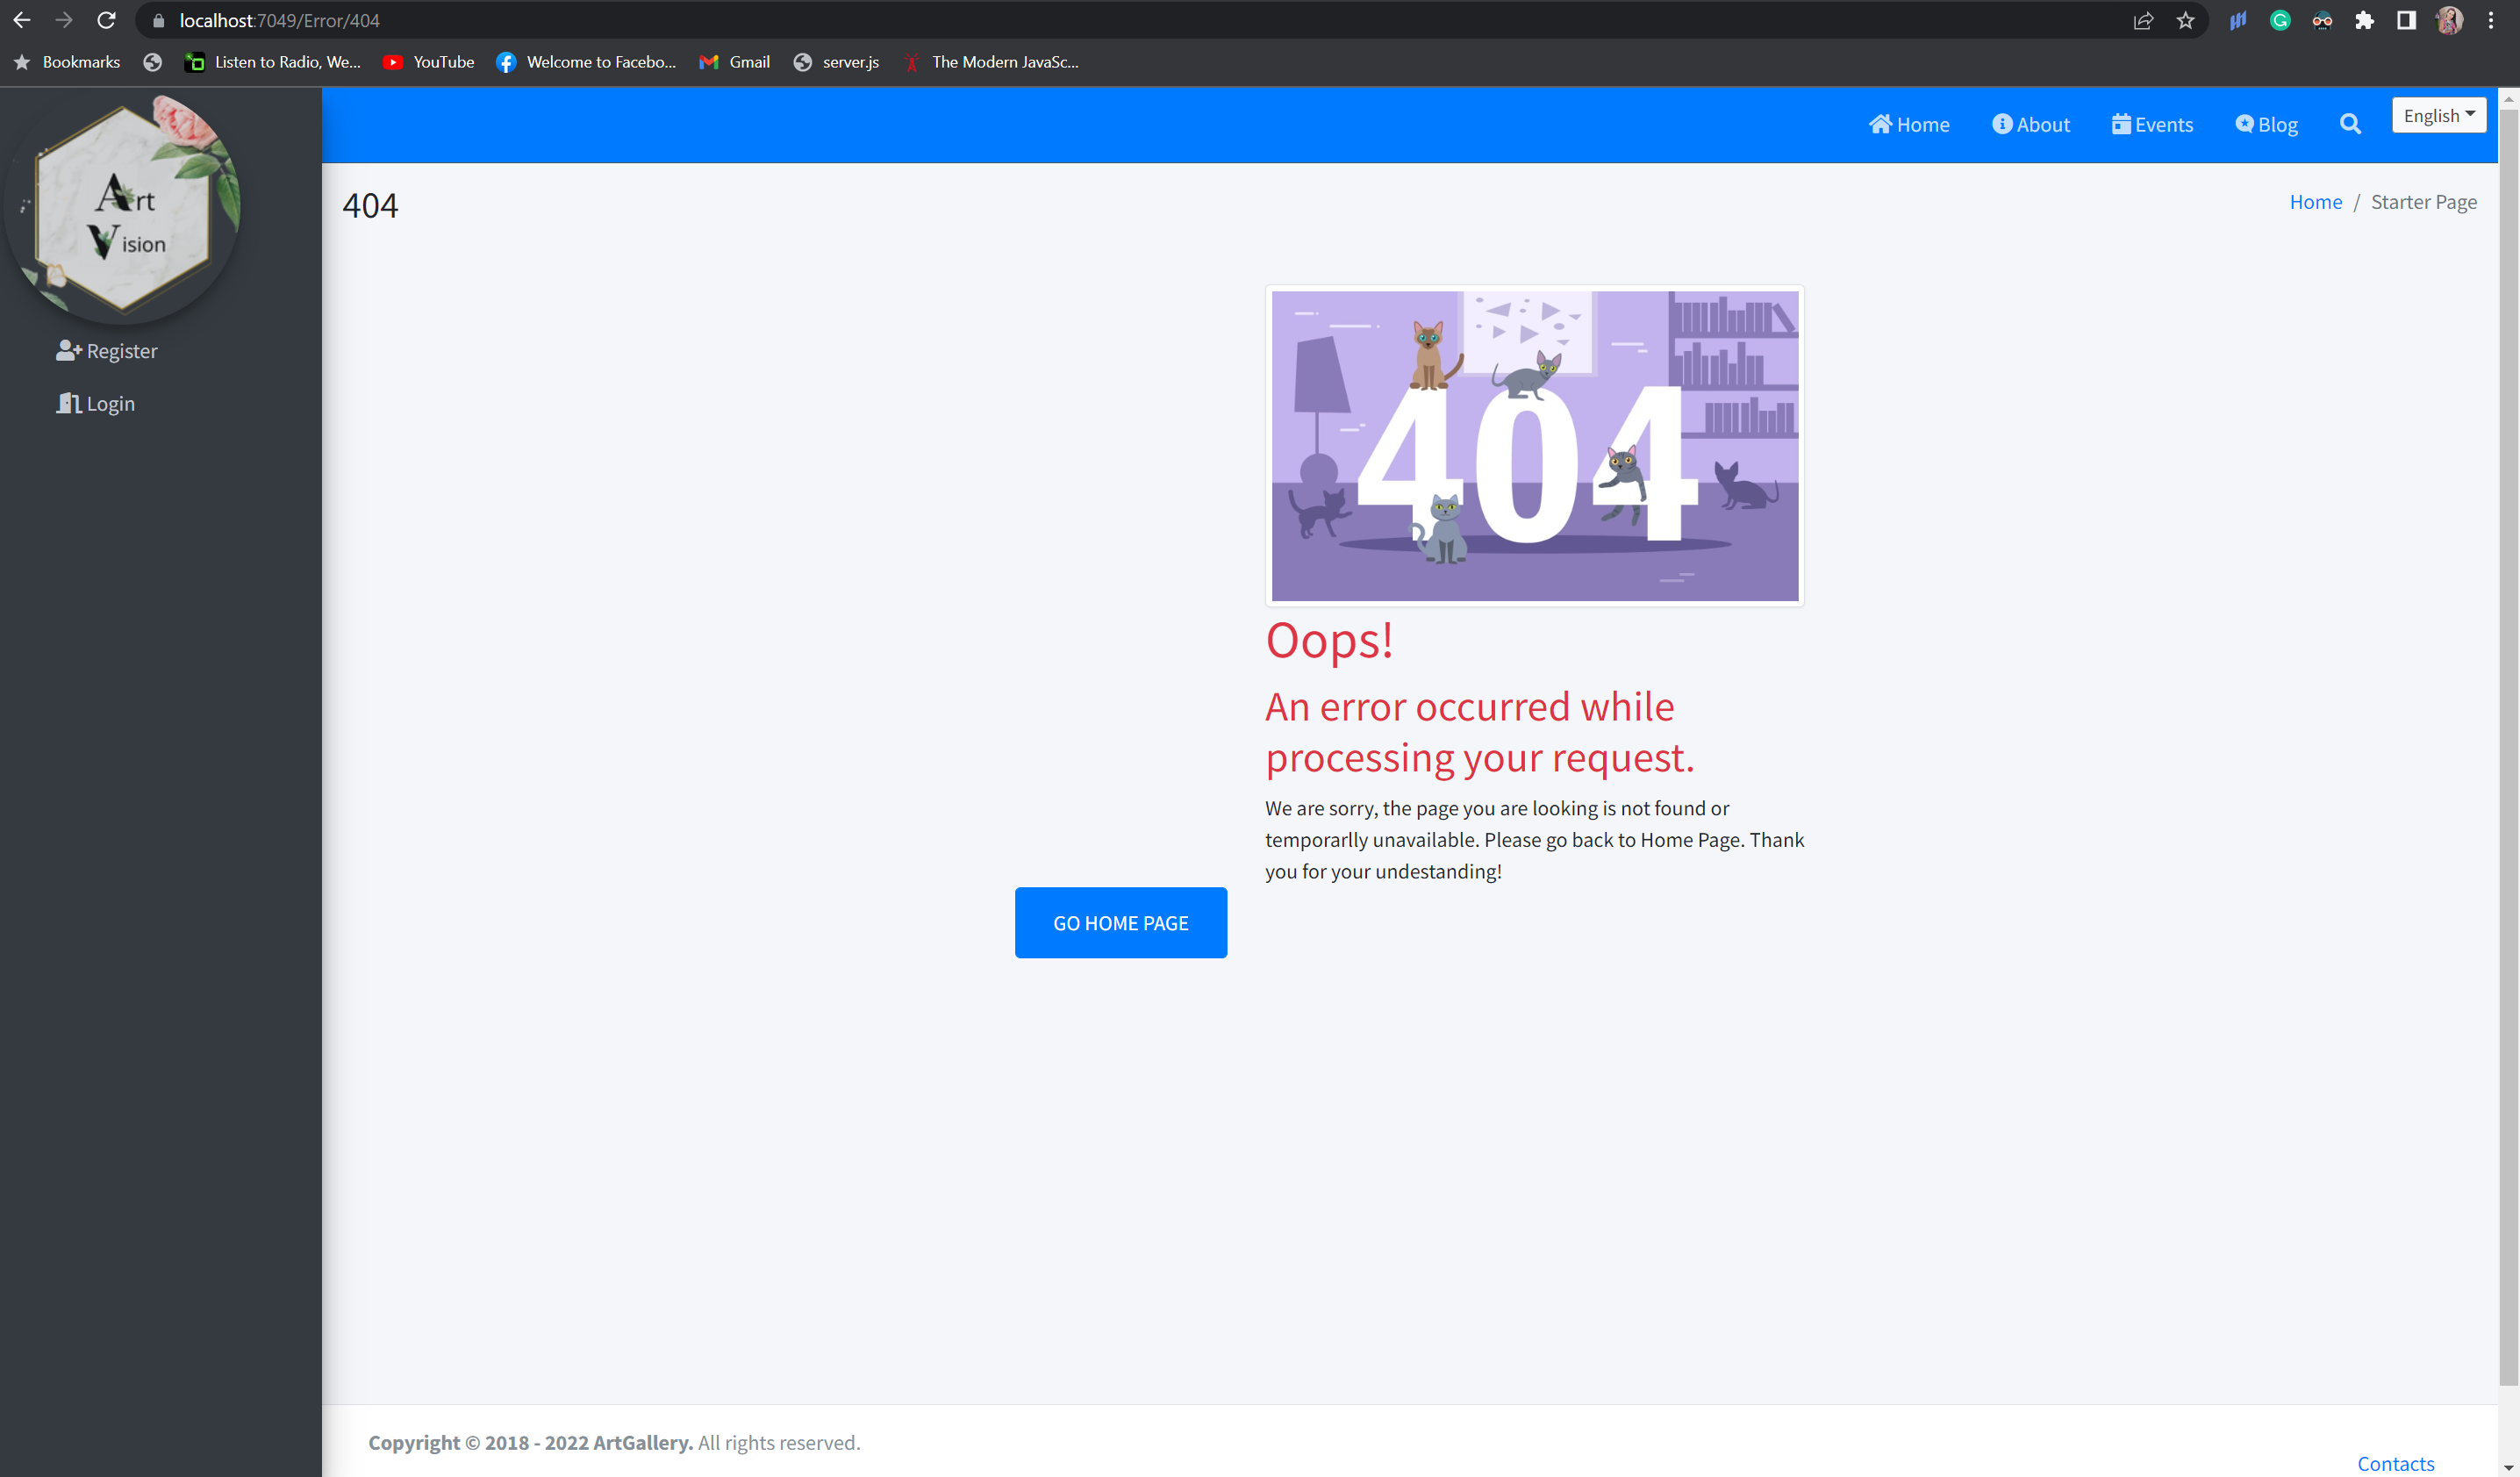The image size is (2520, 1477).
Task: Click the glasses extension icon
Action: click(x=2322, y=21)
